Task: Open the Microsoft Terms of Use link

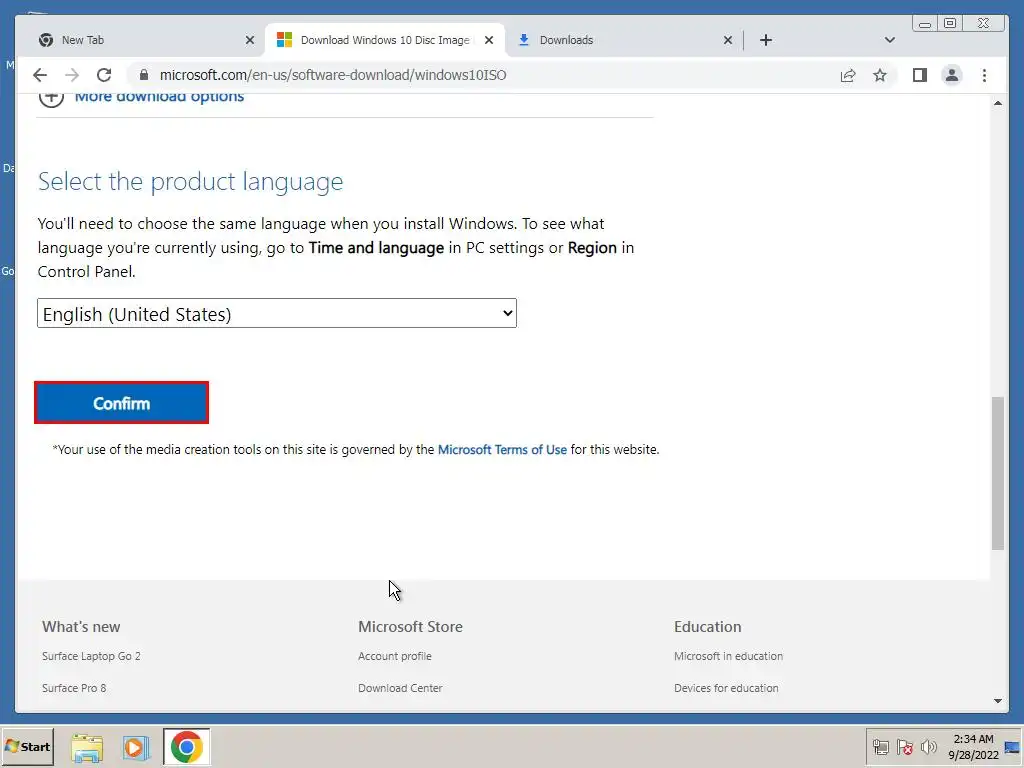Action: pos(502,449)
